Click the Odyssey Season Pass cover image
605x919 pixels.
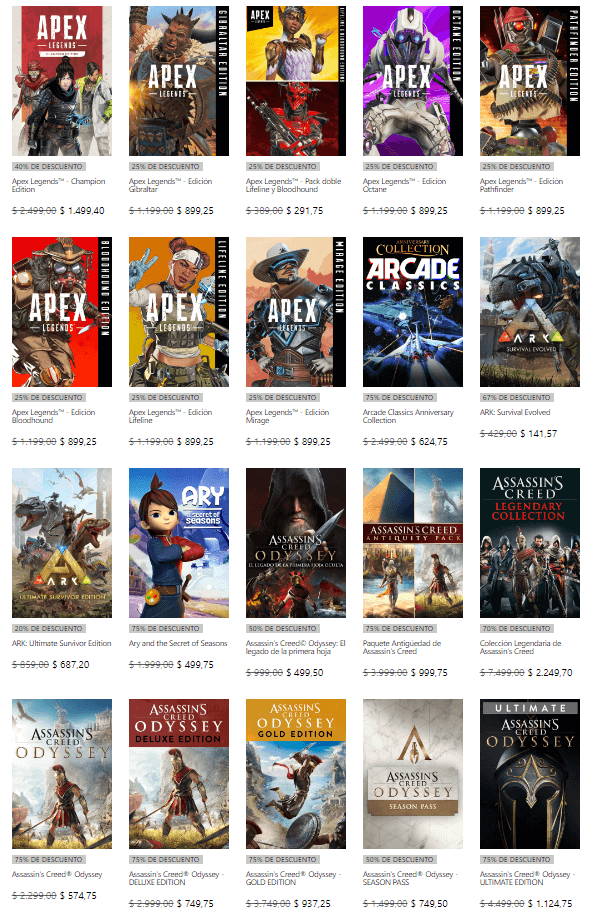(x=413, y=773)
